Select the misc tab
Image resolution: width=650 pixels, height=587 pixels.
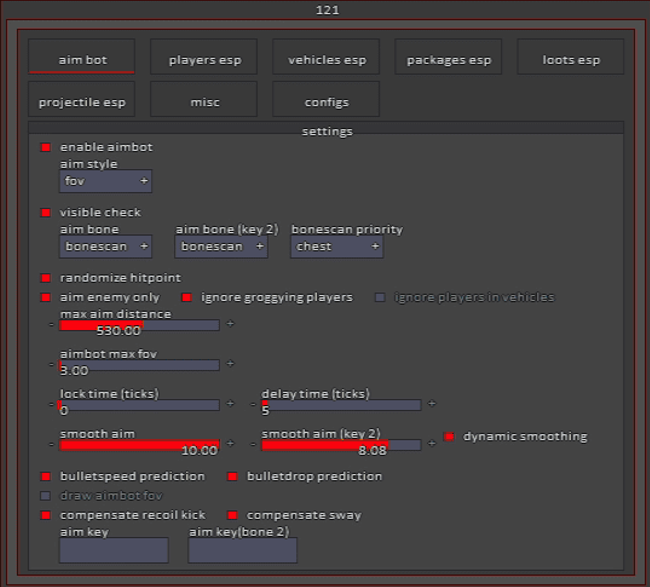(x=204, y=101)
